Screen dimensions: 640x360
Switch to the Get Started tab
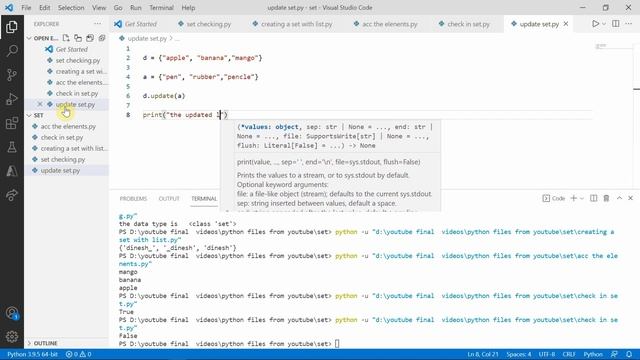pyautogui.click(x=140, y=24)
